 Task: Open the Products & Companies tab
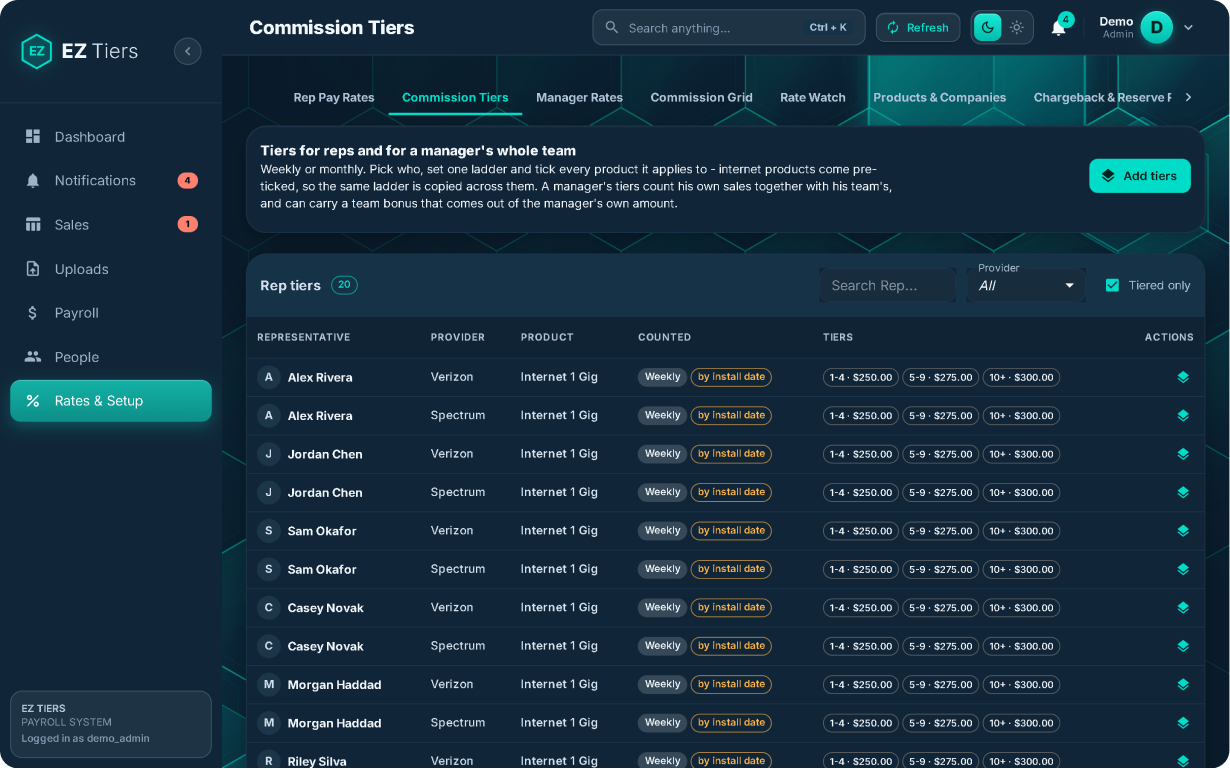coord(939,97)
